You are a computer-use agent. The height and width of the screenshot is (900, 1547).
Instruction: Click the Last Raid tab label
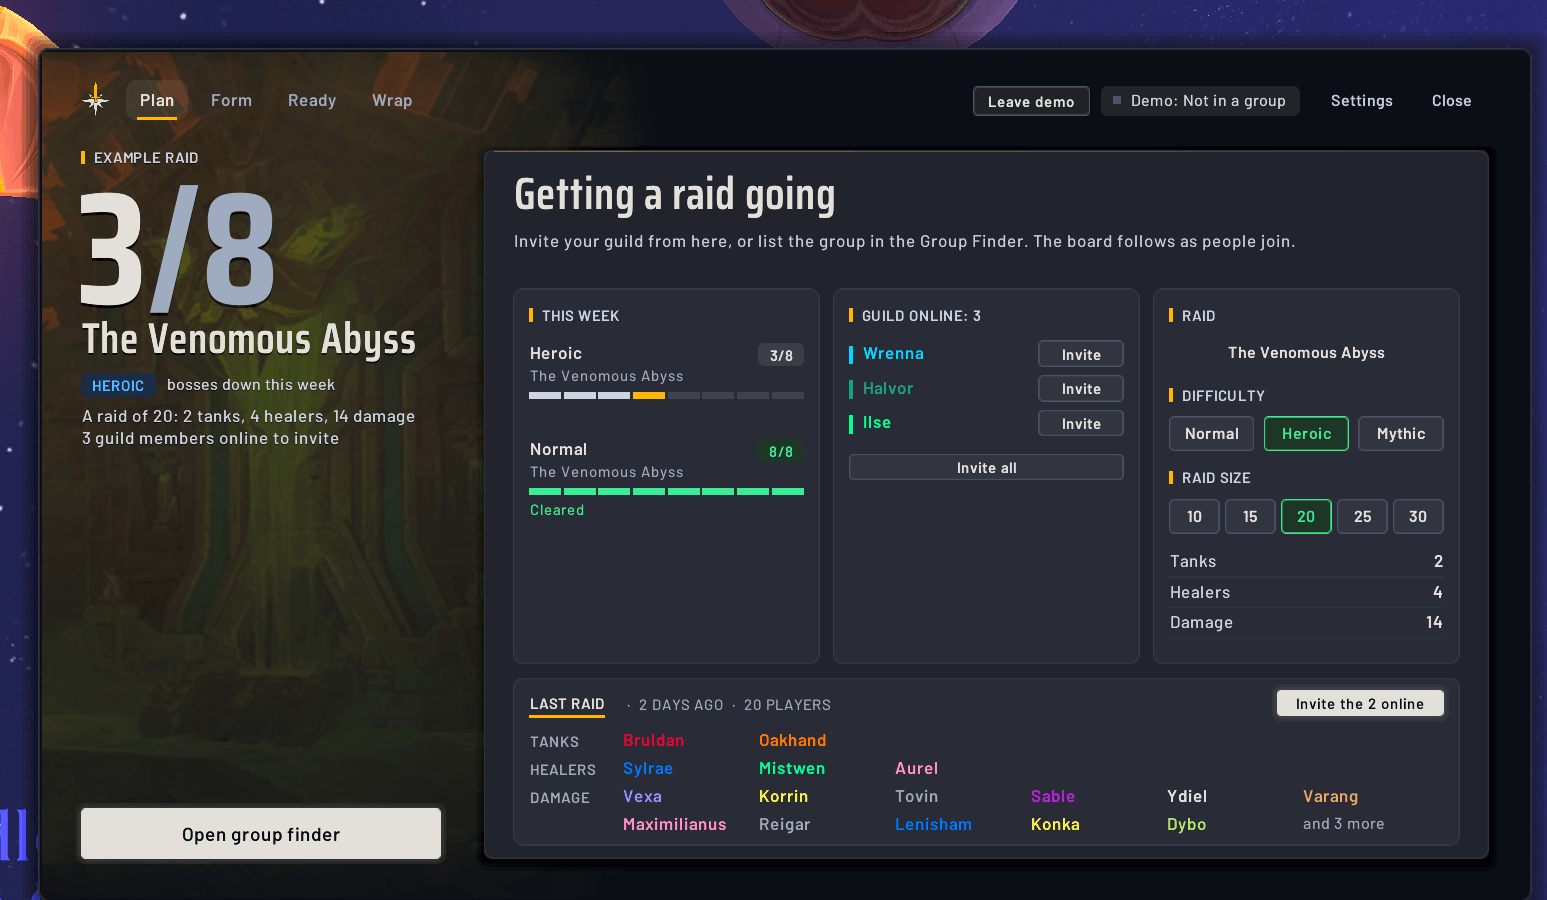coord(567,704)
